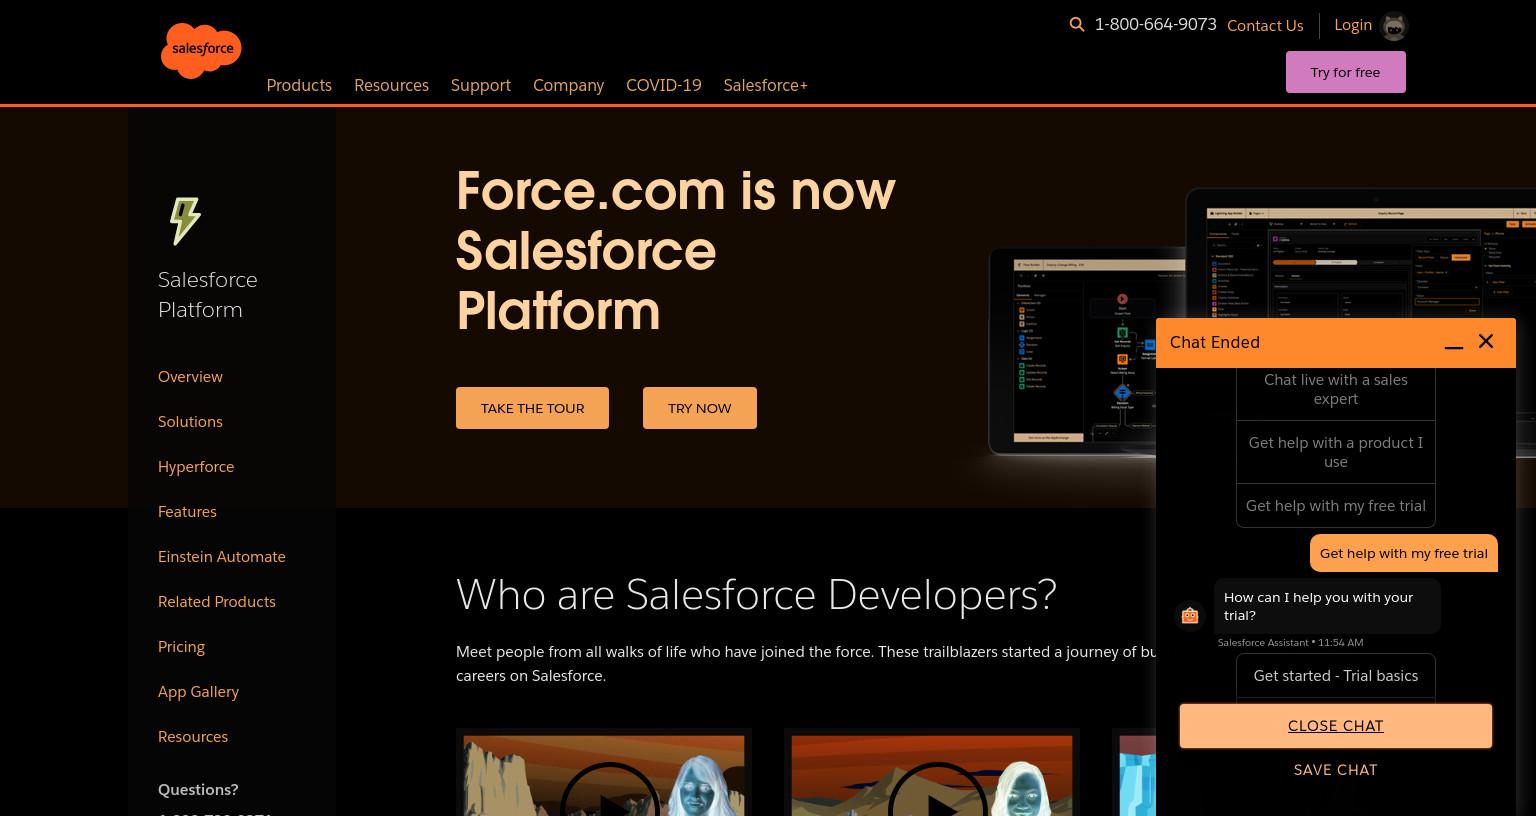
Task: Click the Questions? sidebar label
Action: (x=198, y=790)
